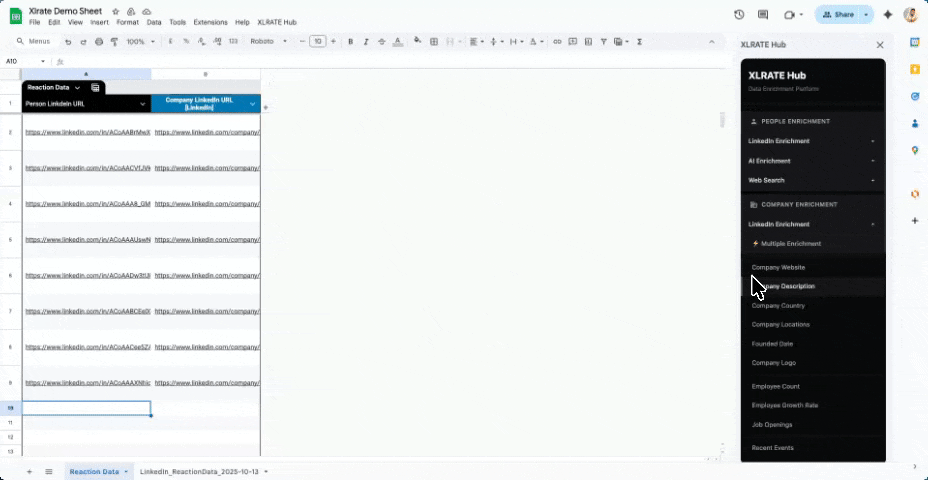Open the zoom level dropdown

pos(140,41)
